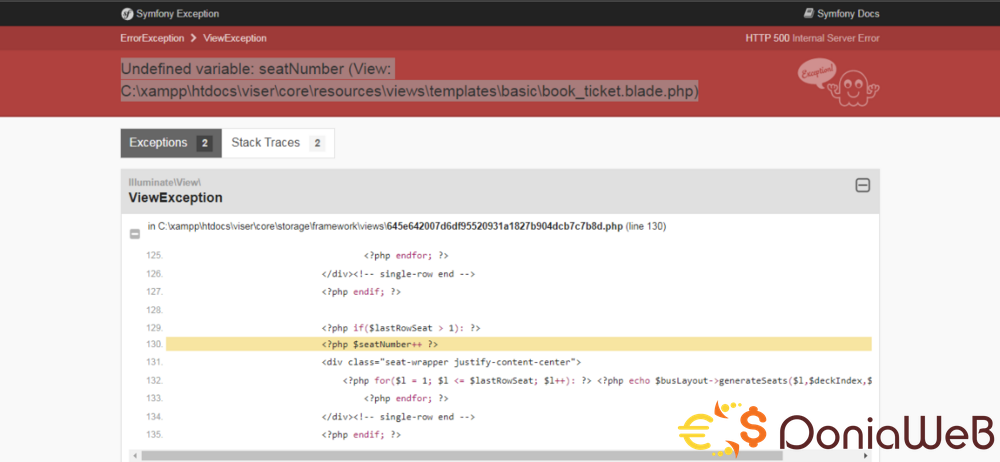Click the Stack Traces count badge
The width and height of the screenshot is (1000, 462).
point(317,143)
